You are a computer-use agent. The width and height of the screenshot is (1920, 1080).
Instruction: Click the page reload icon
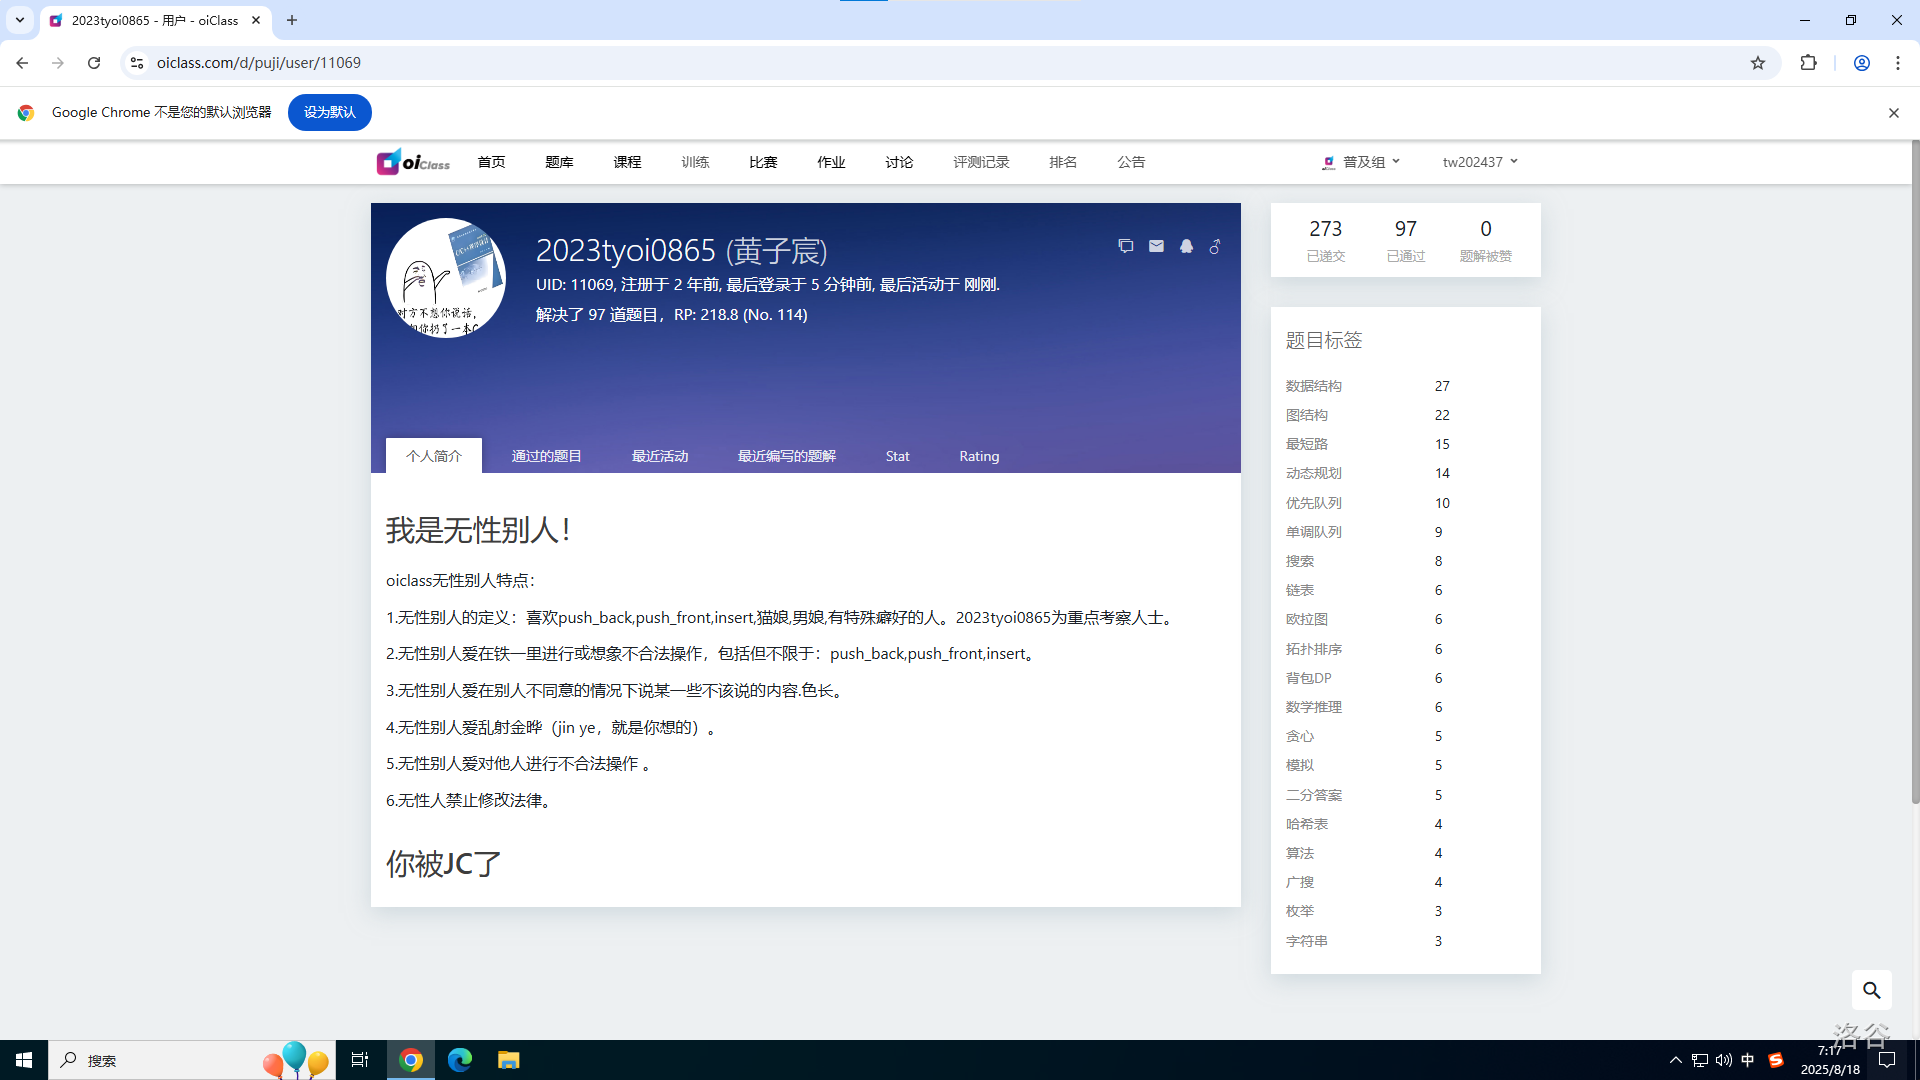[93, 62]
